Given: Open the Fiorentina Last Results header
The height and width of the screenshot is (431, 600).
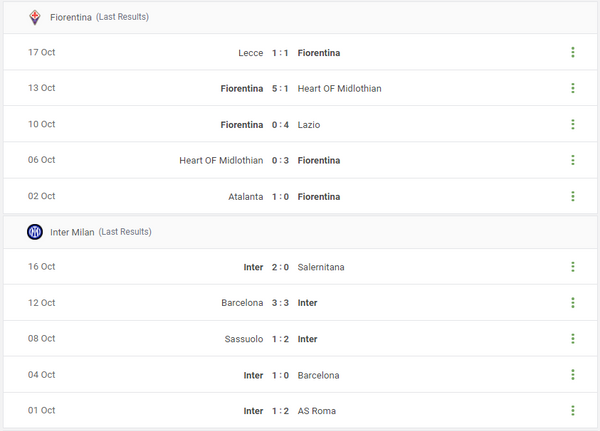Looking at the screenshot, I should 300,18.
